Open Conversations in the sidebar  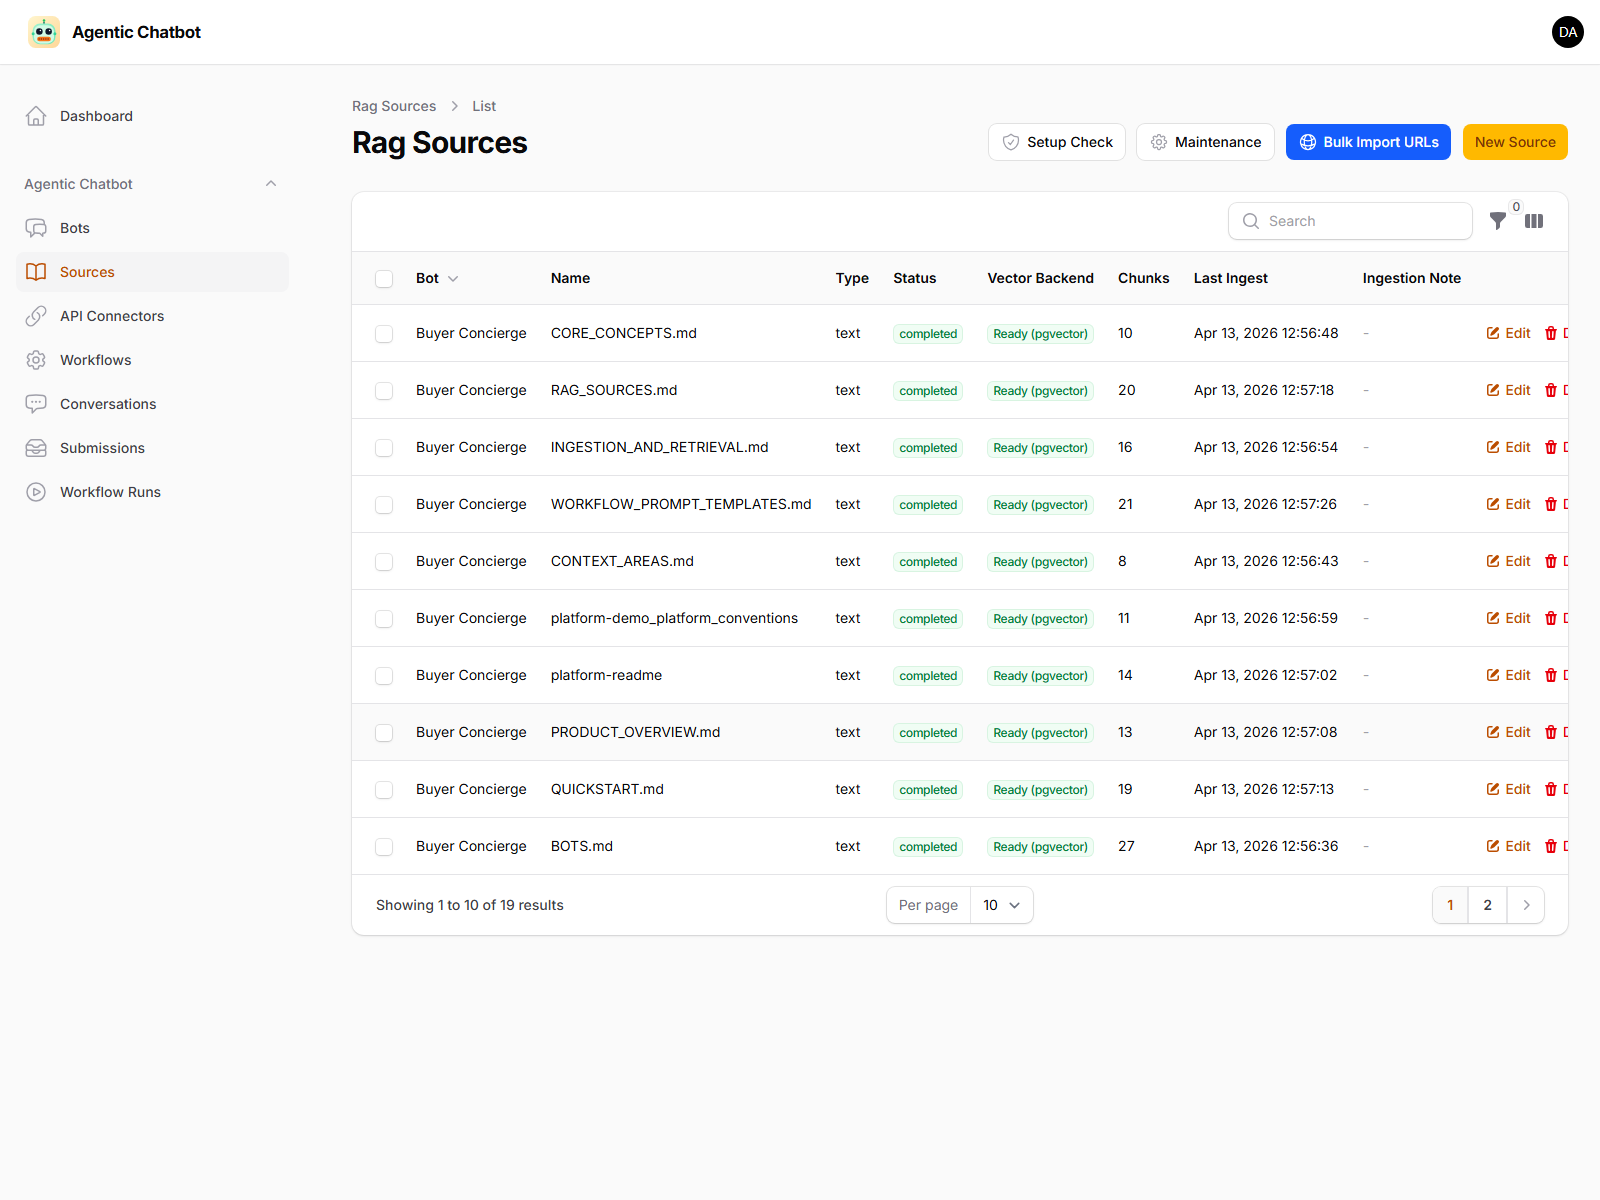[152, 404]
